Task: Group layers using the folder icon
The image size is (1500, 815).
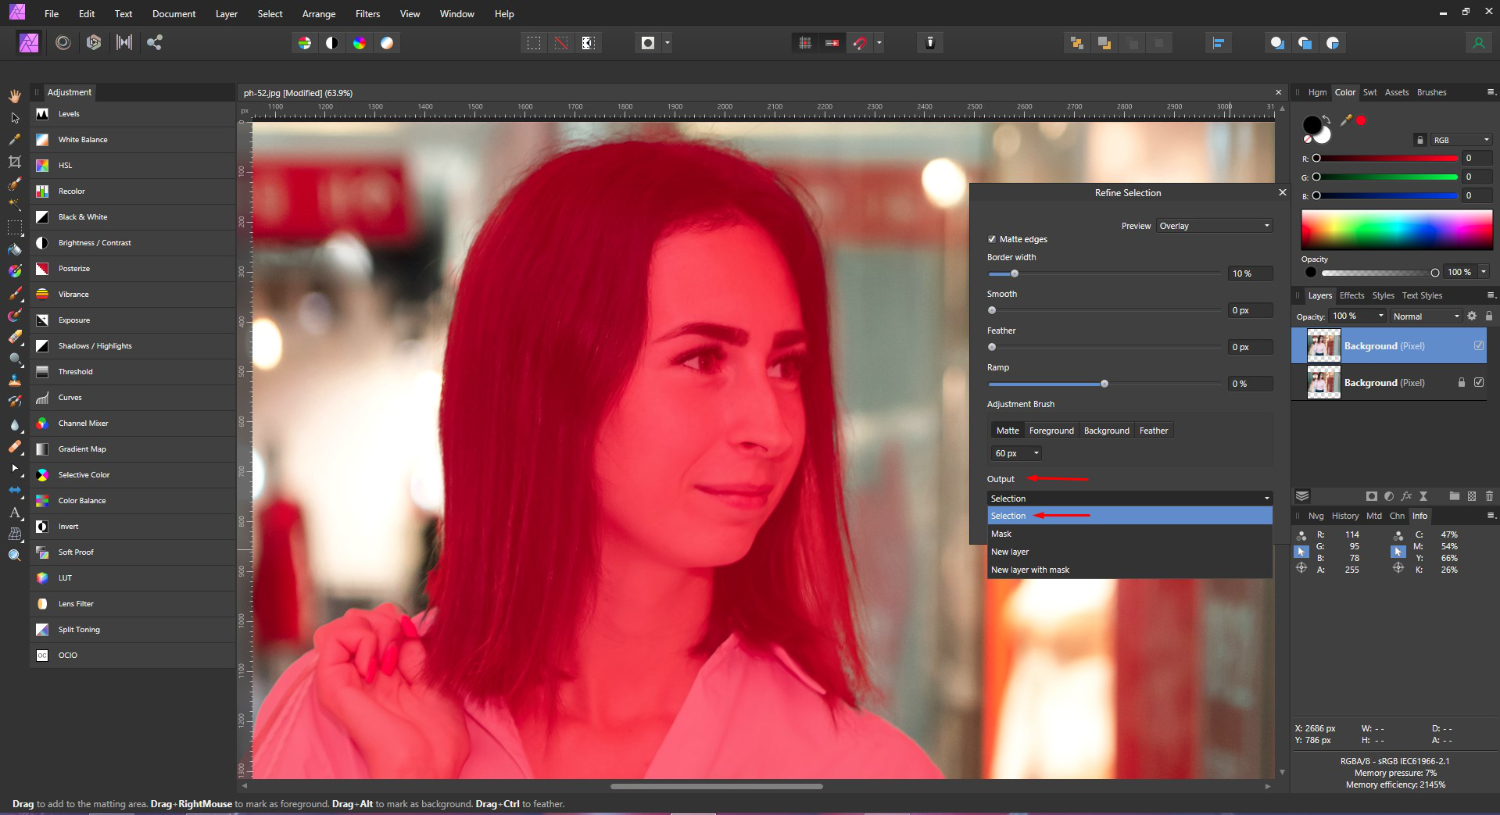Action: (1455, 496)
